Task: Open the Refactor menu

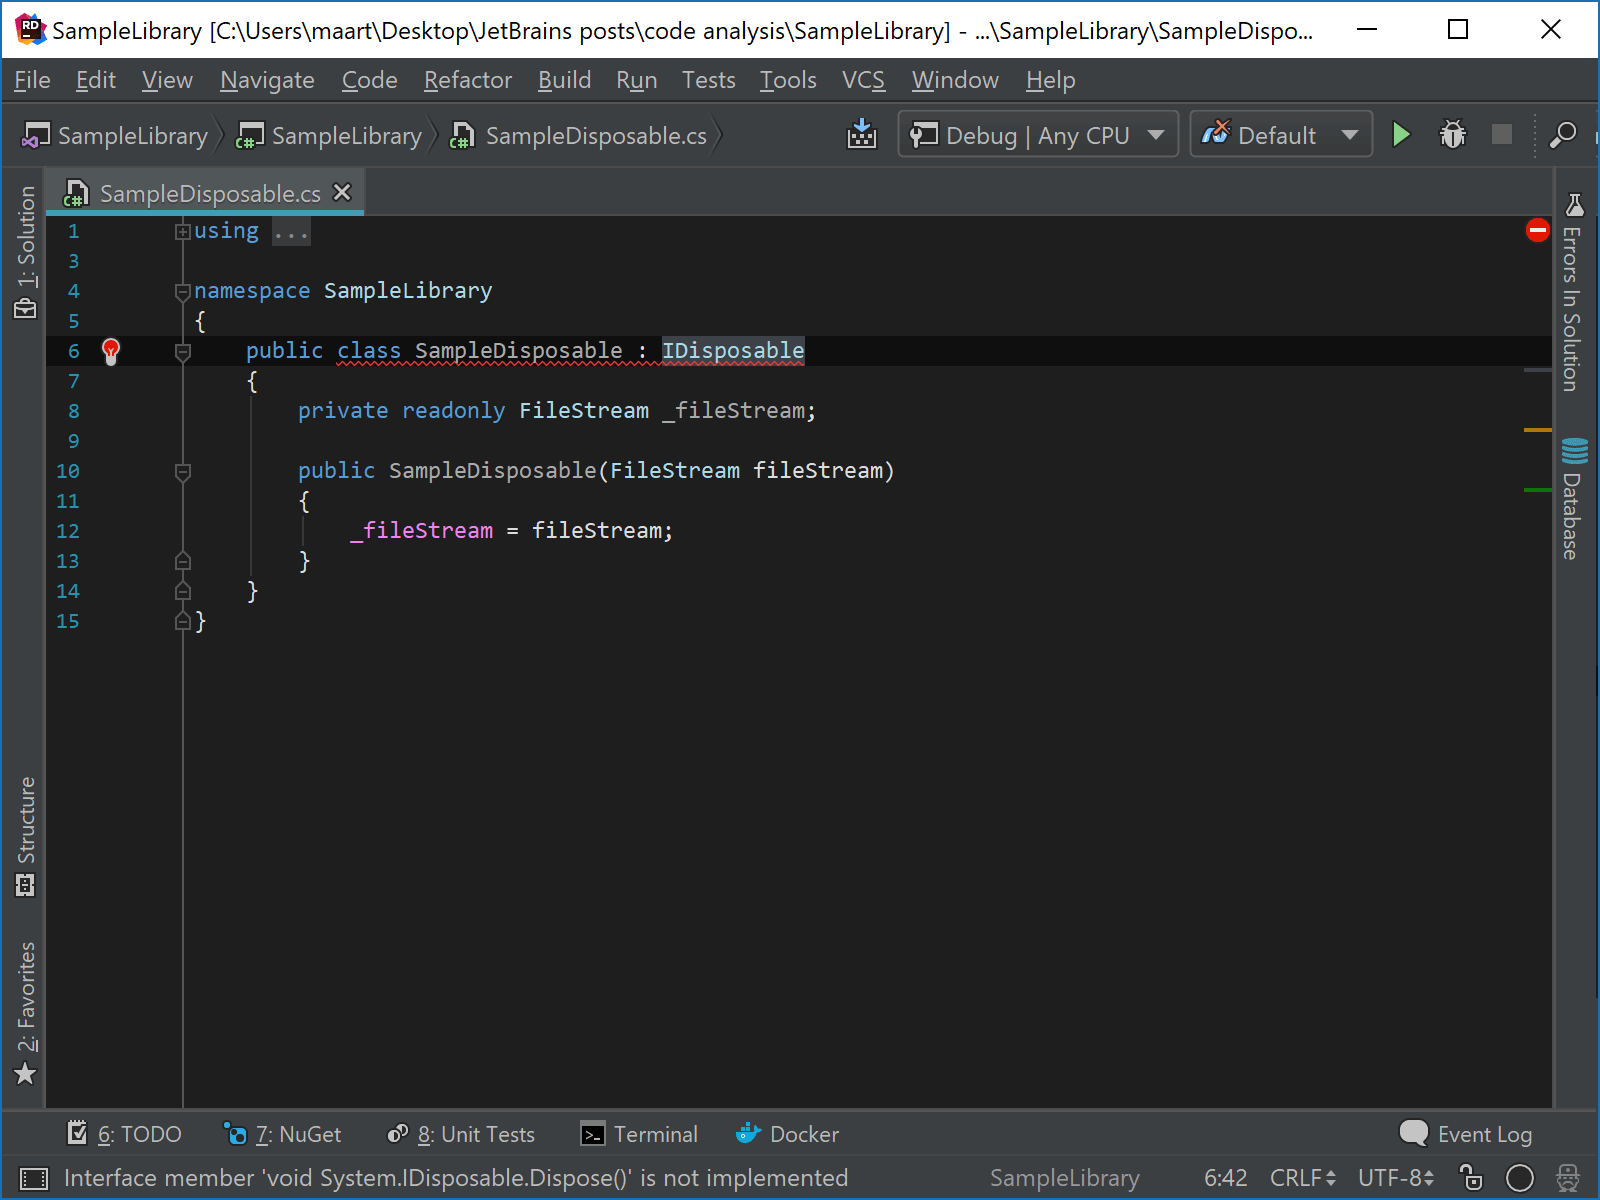Action: click(x=467, y=80)
